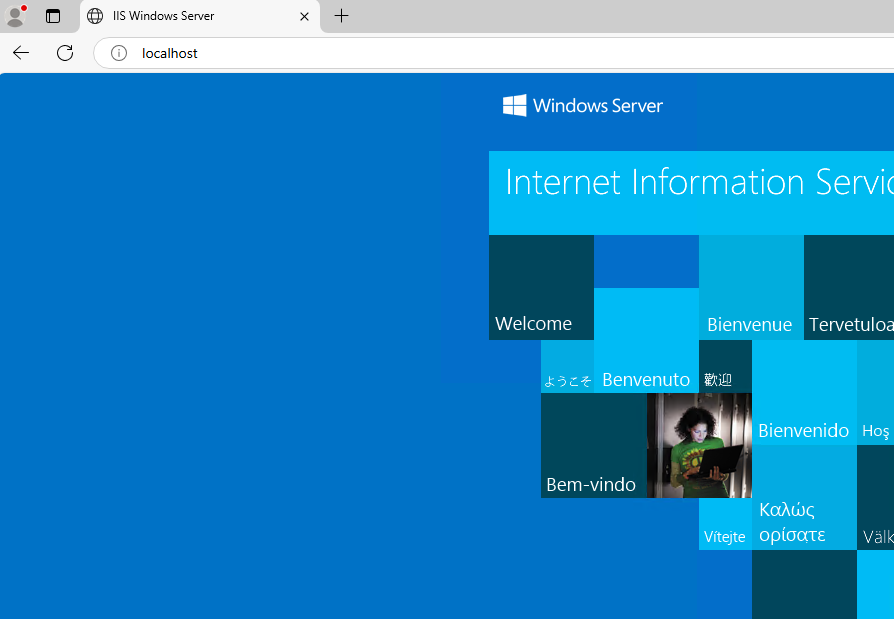The width and height of the screenshot is (894, 619).
Task: Click the Καλώς ορίσατε tile
Action: click(x=804, y=498)
